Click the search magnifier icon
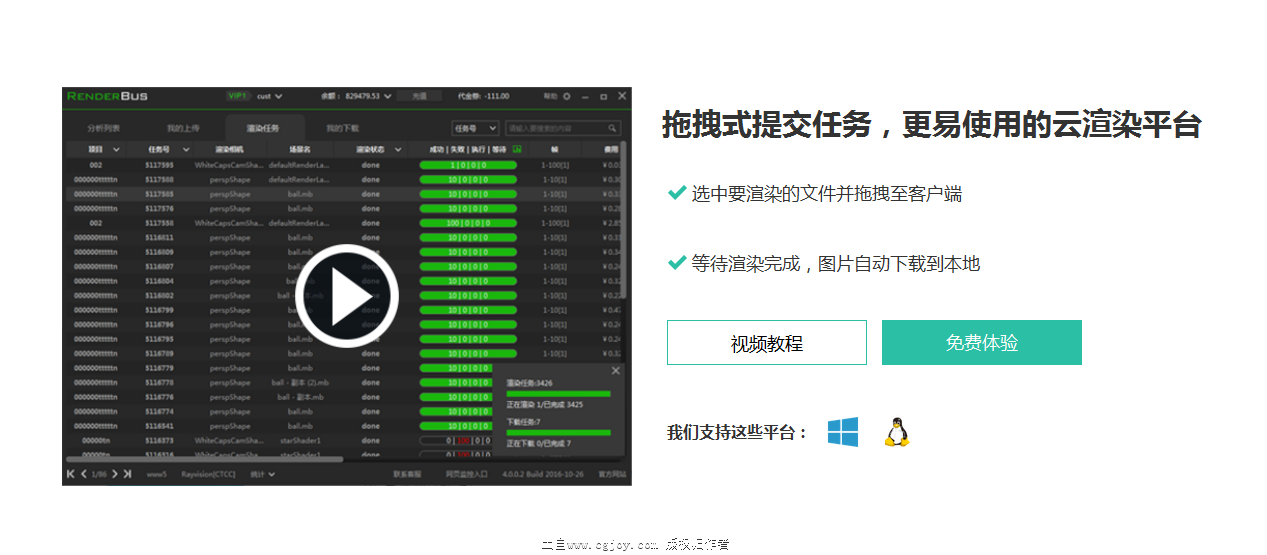Viewport: 1267px width, 555px height. click(613, 128)
